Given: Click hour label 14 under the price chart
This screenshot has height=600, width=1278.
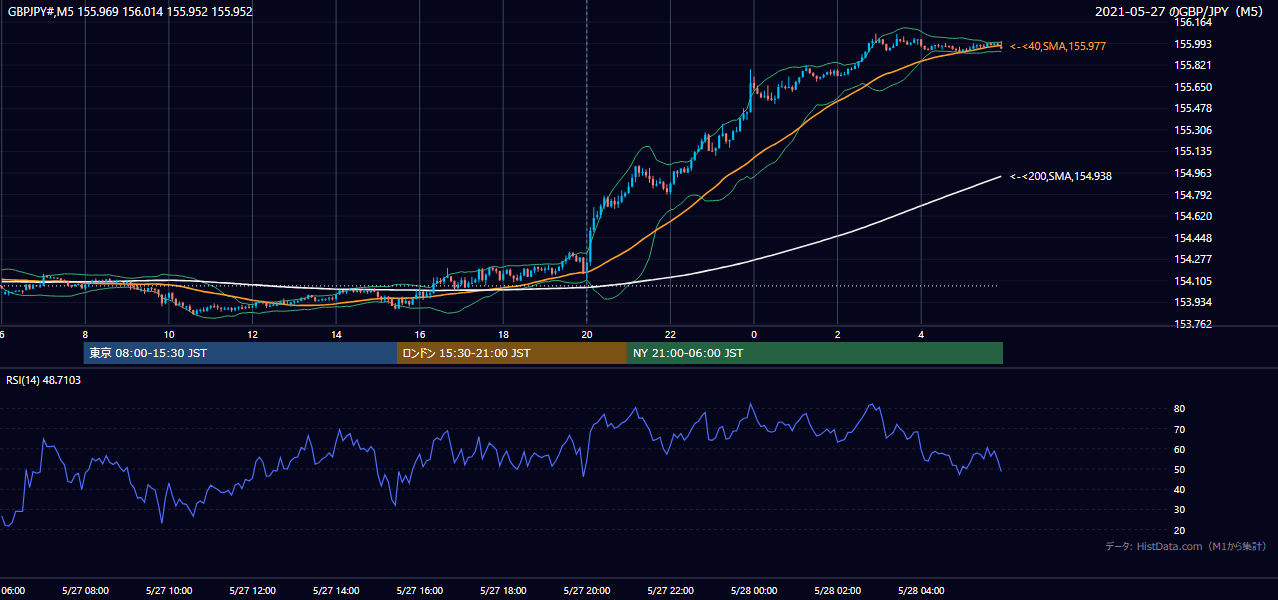Looking at the screenshot, I should pyautogui.click(x=335, y=335).
